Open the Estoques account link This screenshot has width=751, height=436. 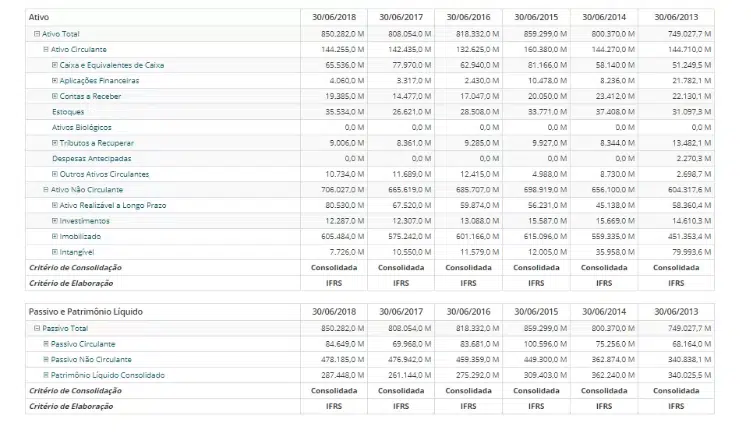[x=68, y=112]
